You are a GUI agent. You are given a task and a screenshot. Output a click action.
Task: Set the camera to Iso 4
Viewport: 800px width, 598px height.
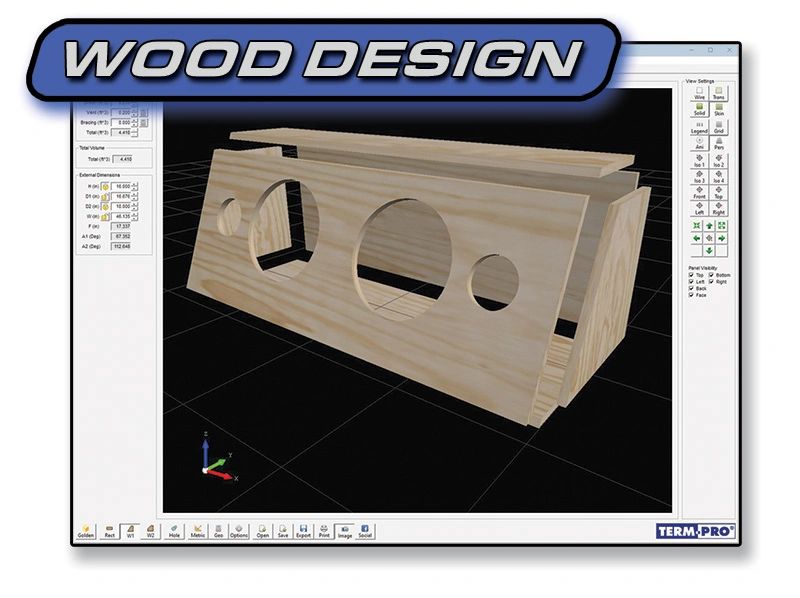point(718,177)
